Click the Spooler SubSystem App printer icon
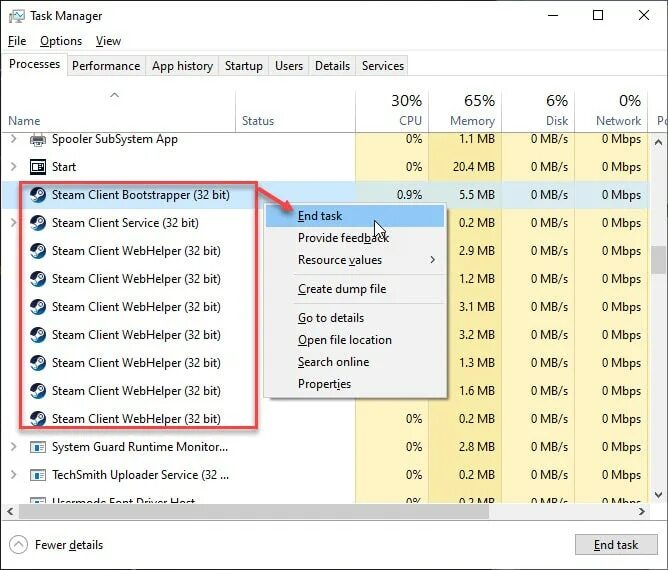Screen dimensions: 668x570 [38, 139]
